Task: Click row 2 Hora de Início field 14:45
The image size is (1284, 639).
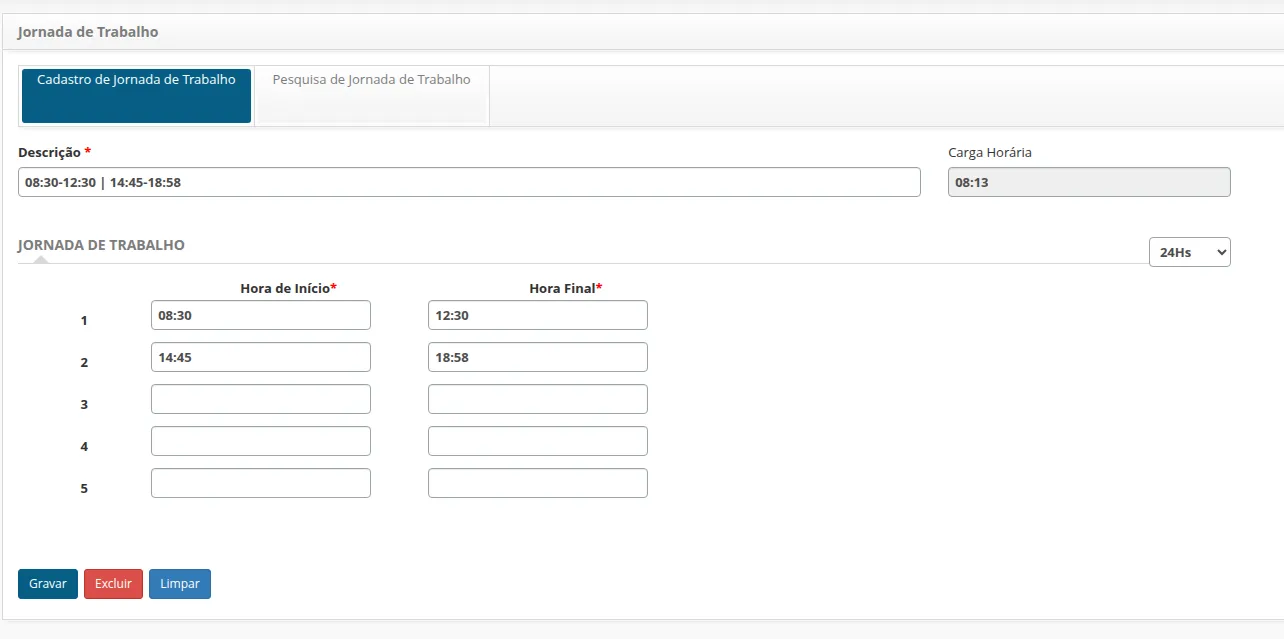Action: click(x=261, y=357)
